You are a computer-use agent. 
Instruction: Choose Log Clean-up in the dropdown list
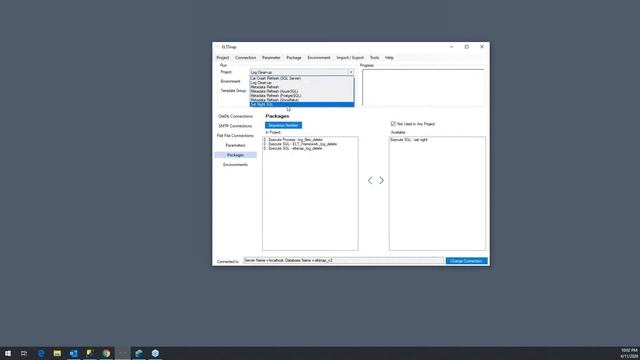coord(302,82)
